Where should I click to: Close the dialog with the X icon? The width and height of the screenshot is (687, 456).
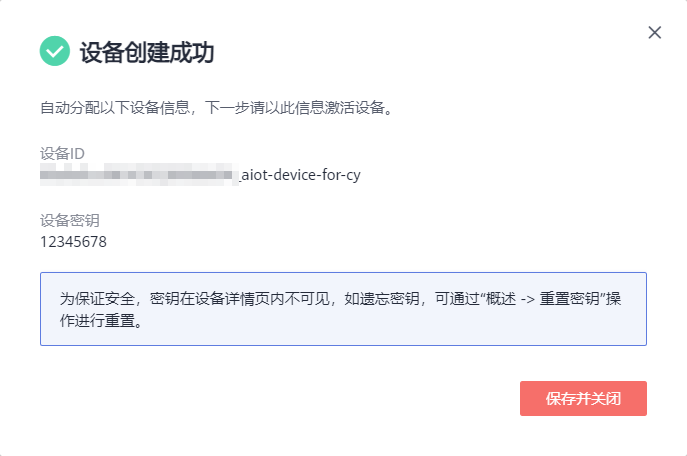pyautogui.click(x=655, y=33)
